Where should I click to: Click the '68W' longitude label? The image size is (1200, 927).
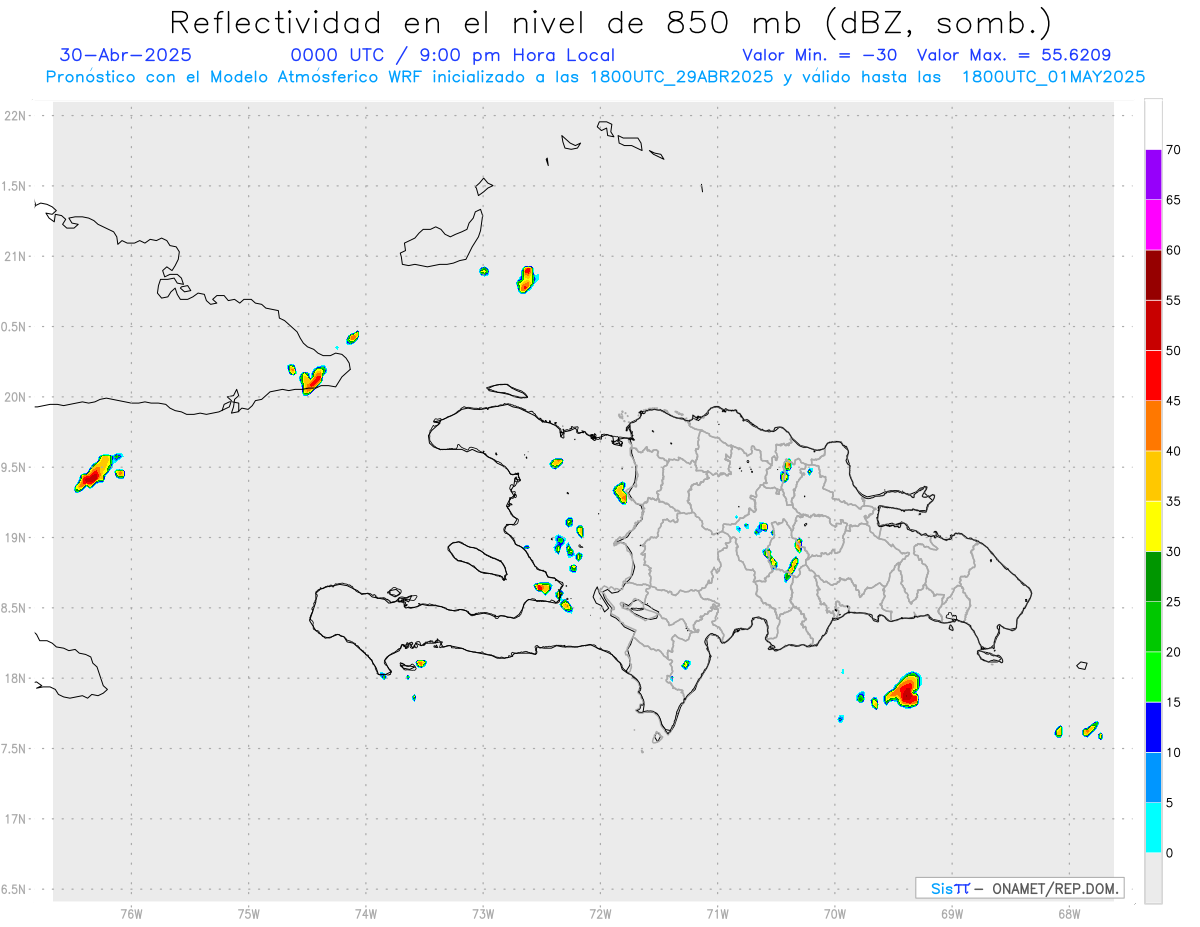[1069, 913]
